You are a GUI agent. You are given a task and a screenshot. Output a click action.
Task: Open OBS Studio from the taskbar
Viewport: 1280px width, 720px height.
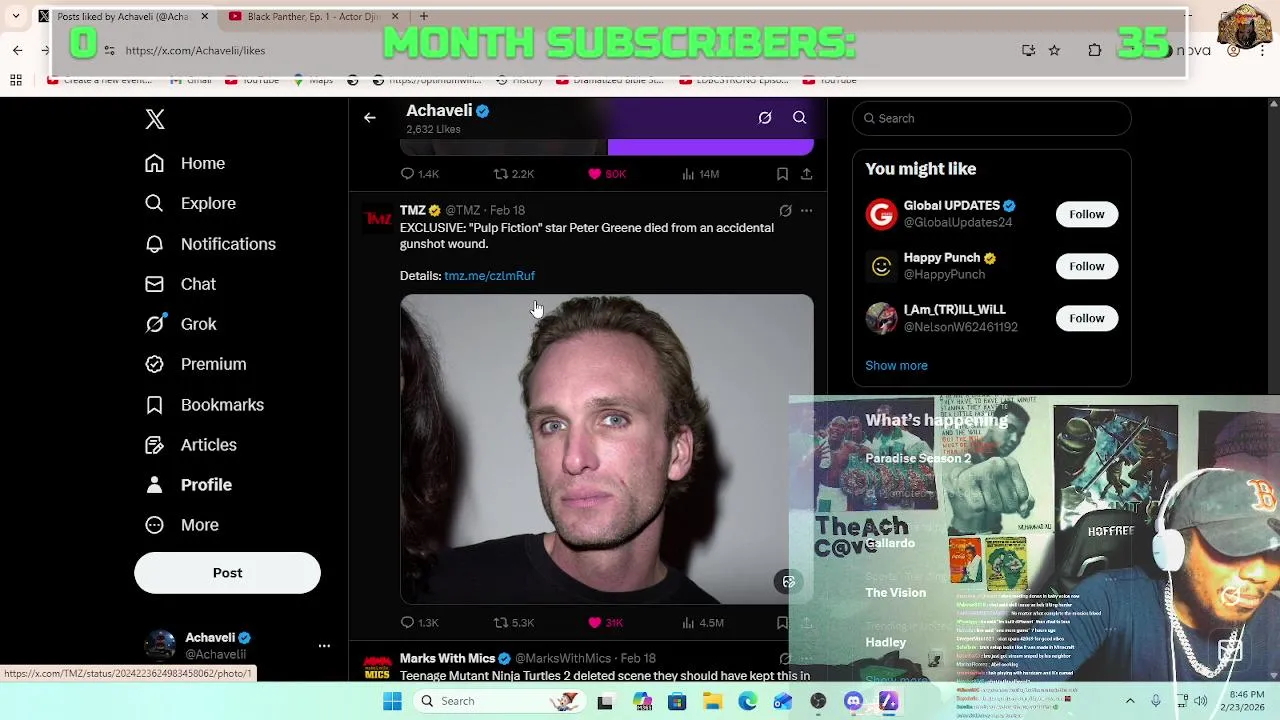(x=818, y=701)
